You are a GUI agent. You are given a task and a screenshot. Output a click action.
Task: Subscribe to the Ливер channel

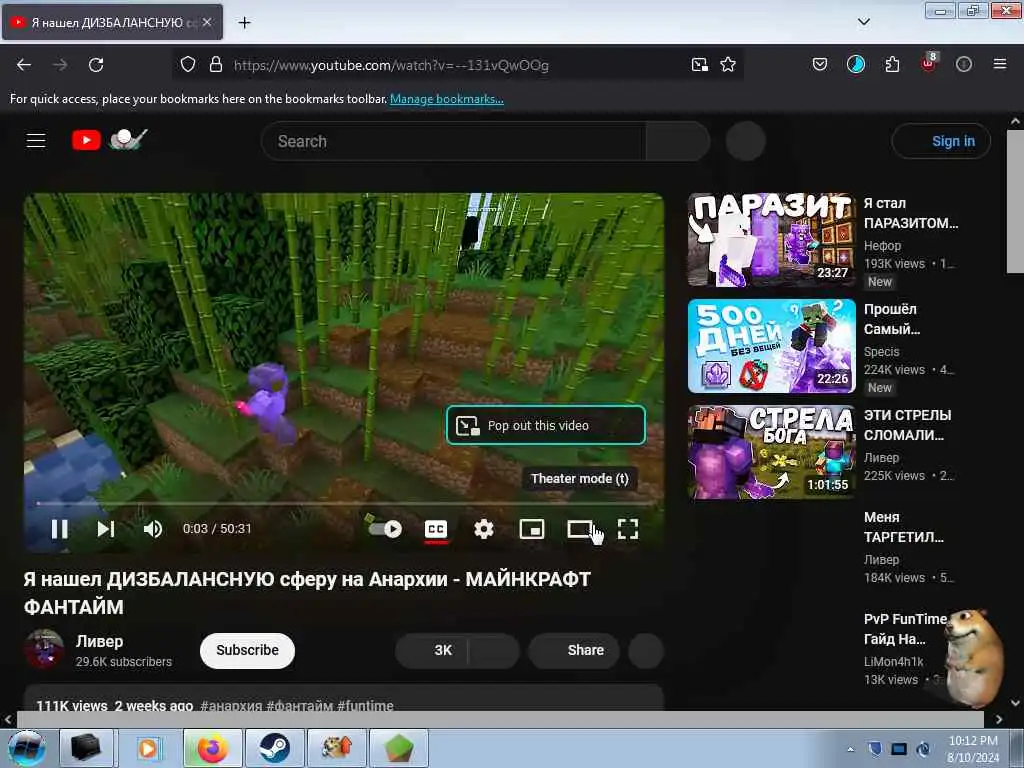coord(248,650)
